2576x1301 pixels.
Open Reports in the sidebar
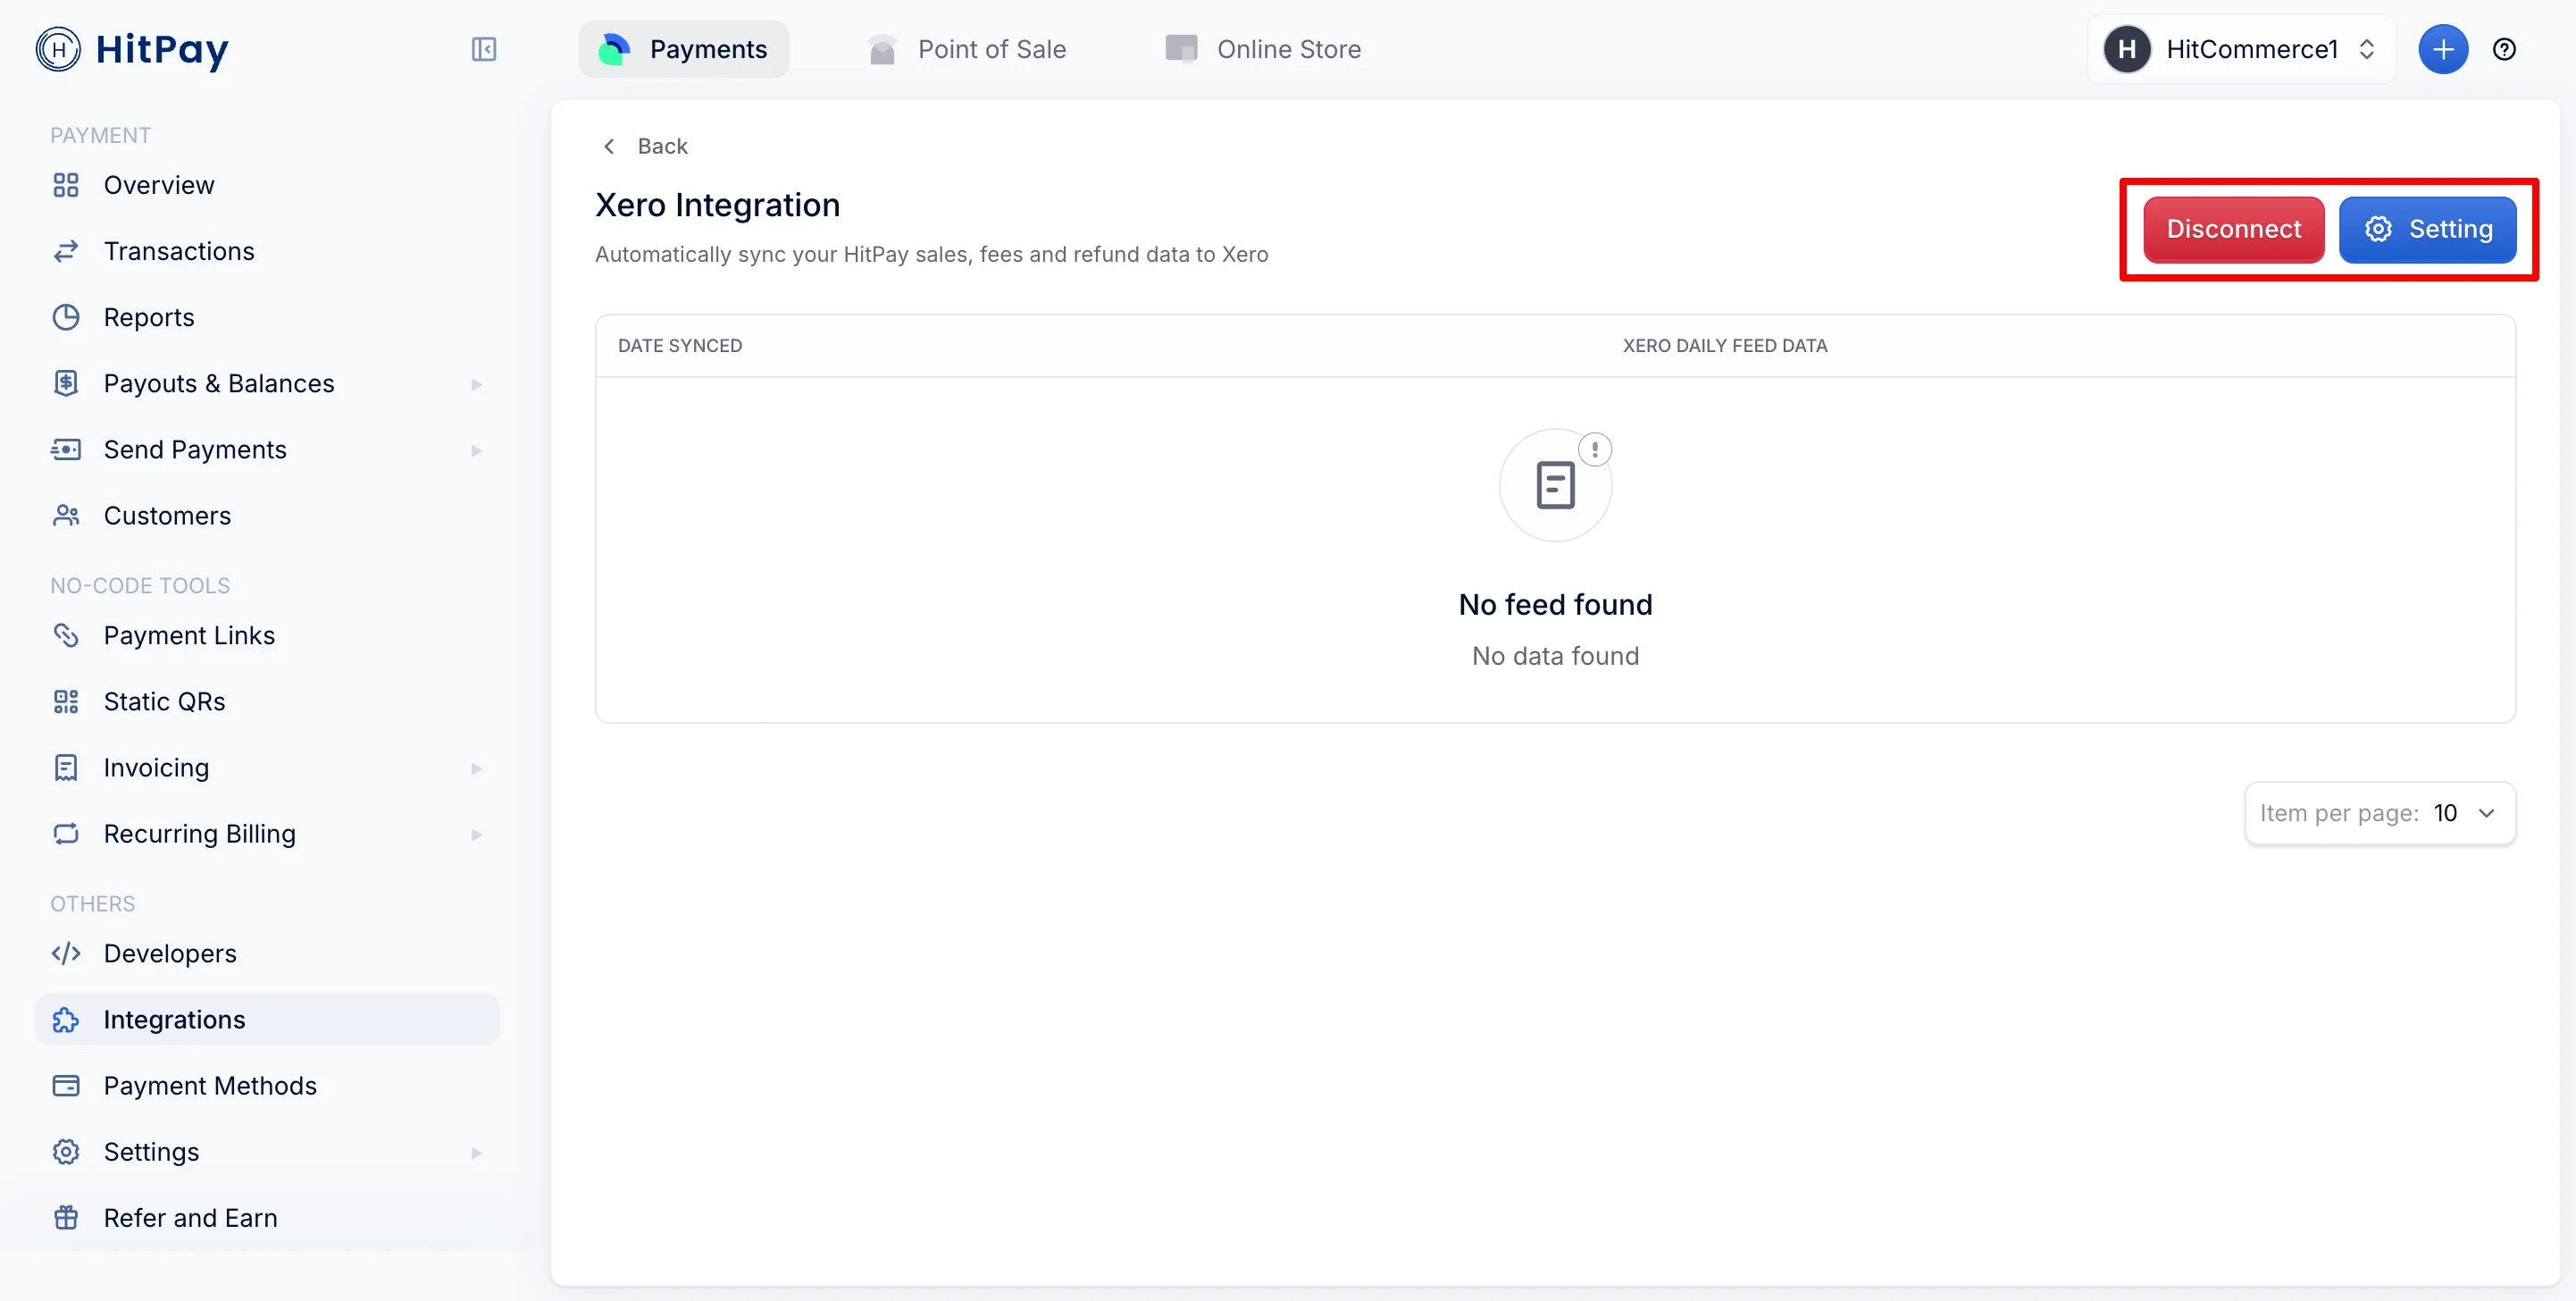(267, 317)
